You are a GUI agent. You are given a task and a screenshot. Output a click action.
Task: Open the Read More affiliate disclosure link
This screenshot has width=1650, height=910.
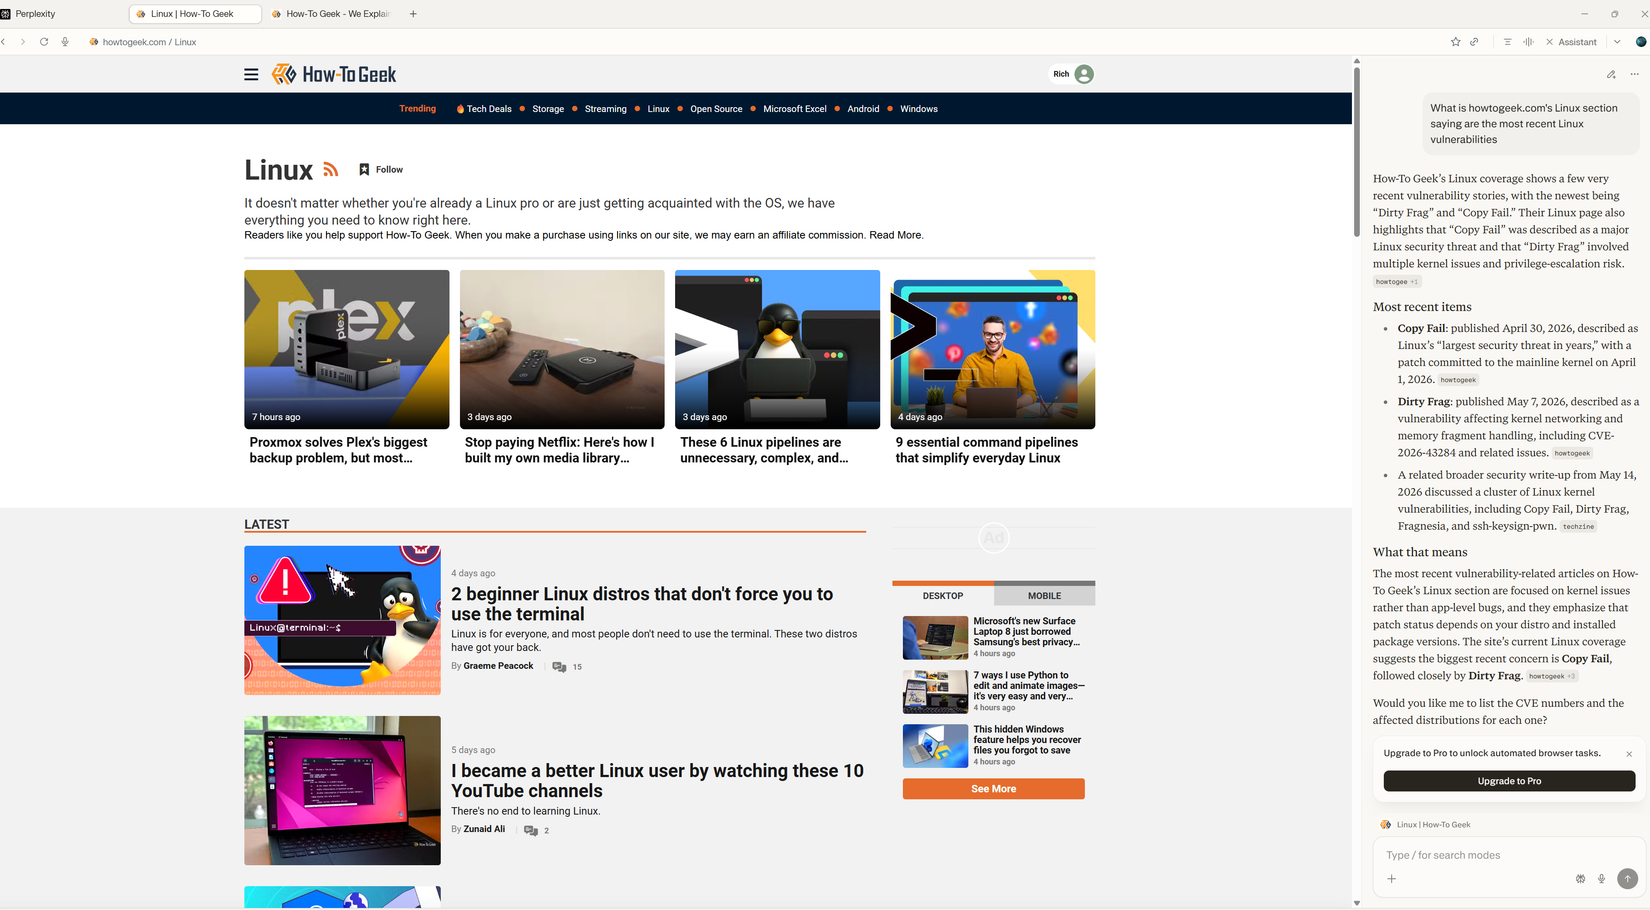pyautogui.click(x=895, y=235)
